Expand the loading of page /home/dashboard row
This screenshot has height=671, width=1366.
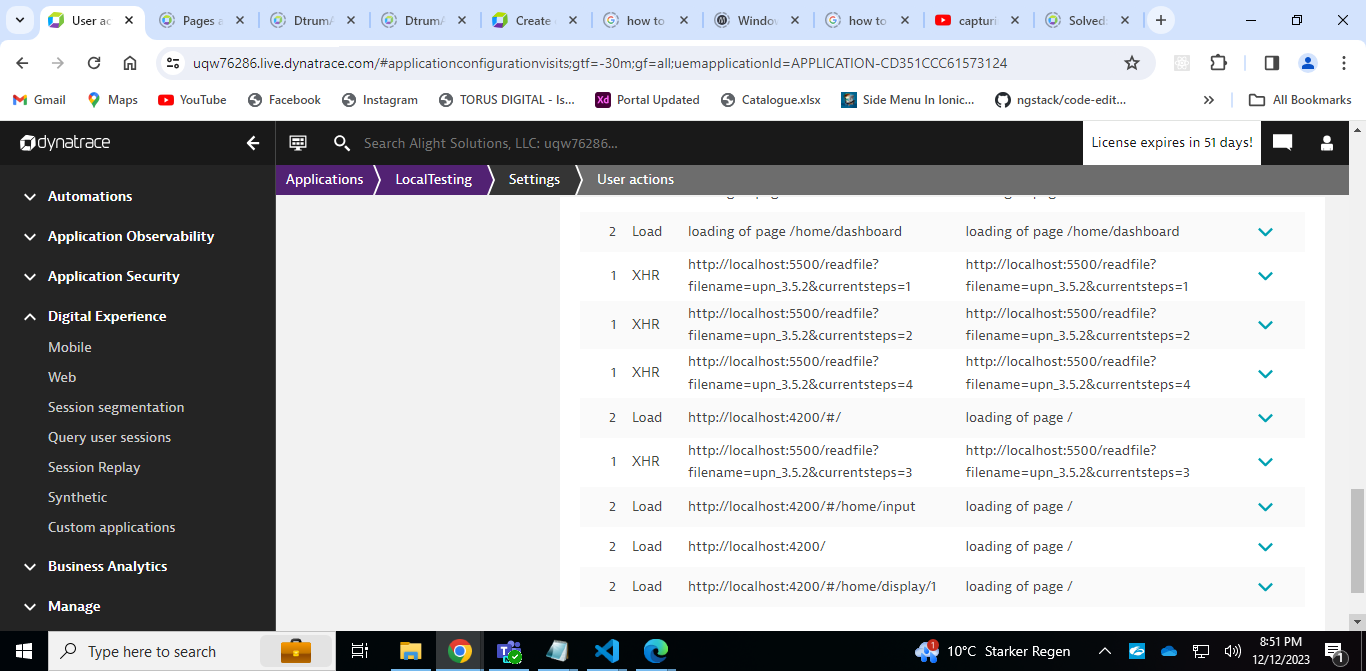[x=1265, y=231]
